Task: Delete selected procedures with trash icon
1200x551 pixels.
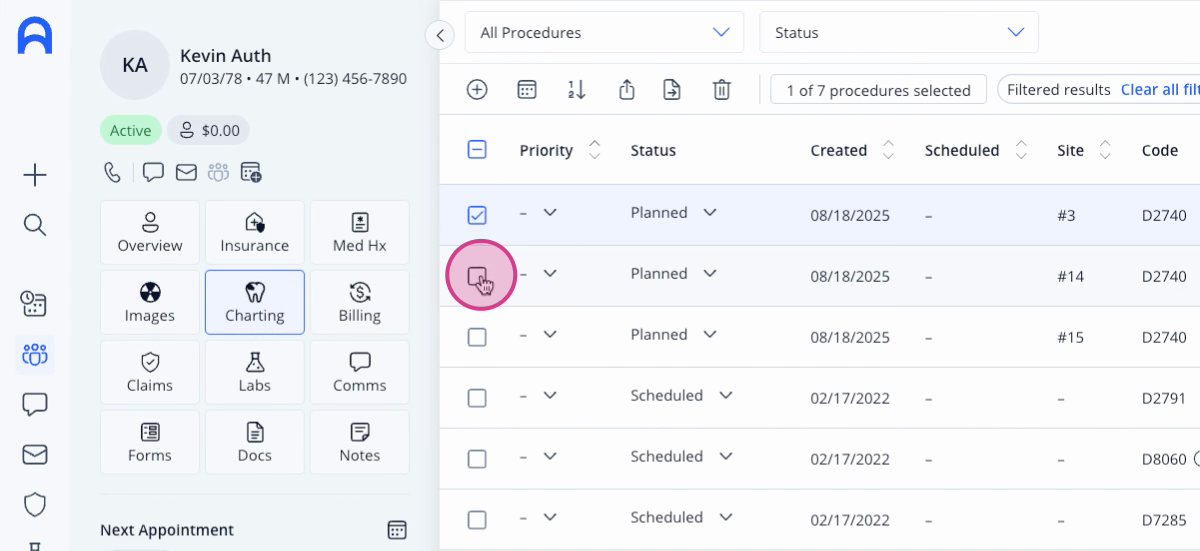Action: (x=721, y=90)
